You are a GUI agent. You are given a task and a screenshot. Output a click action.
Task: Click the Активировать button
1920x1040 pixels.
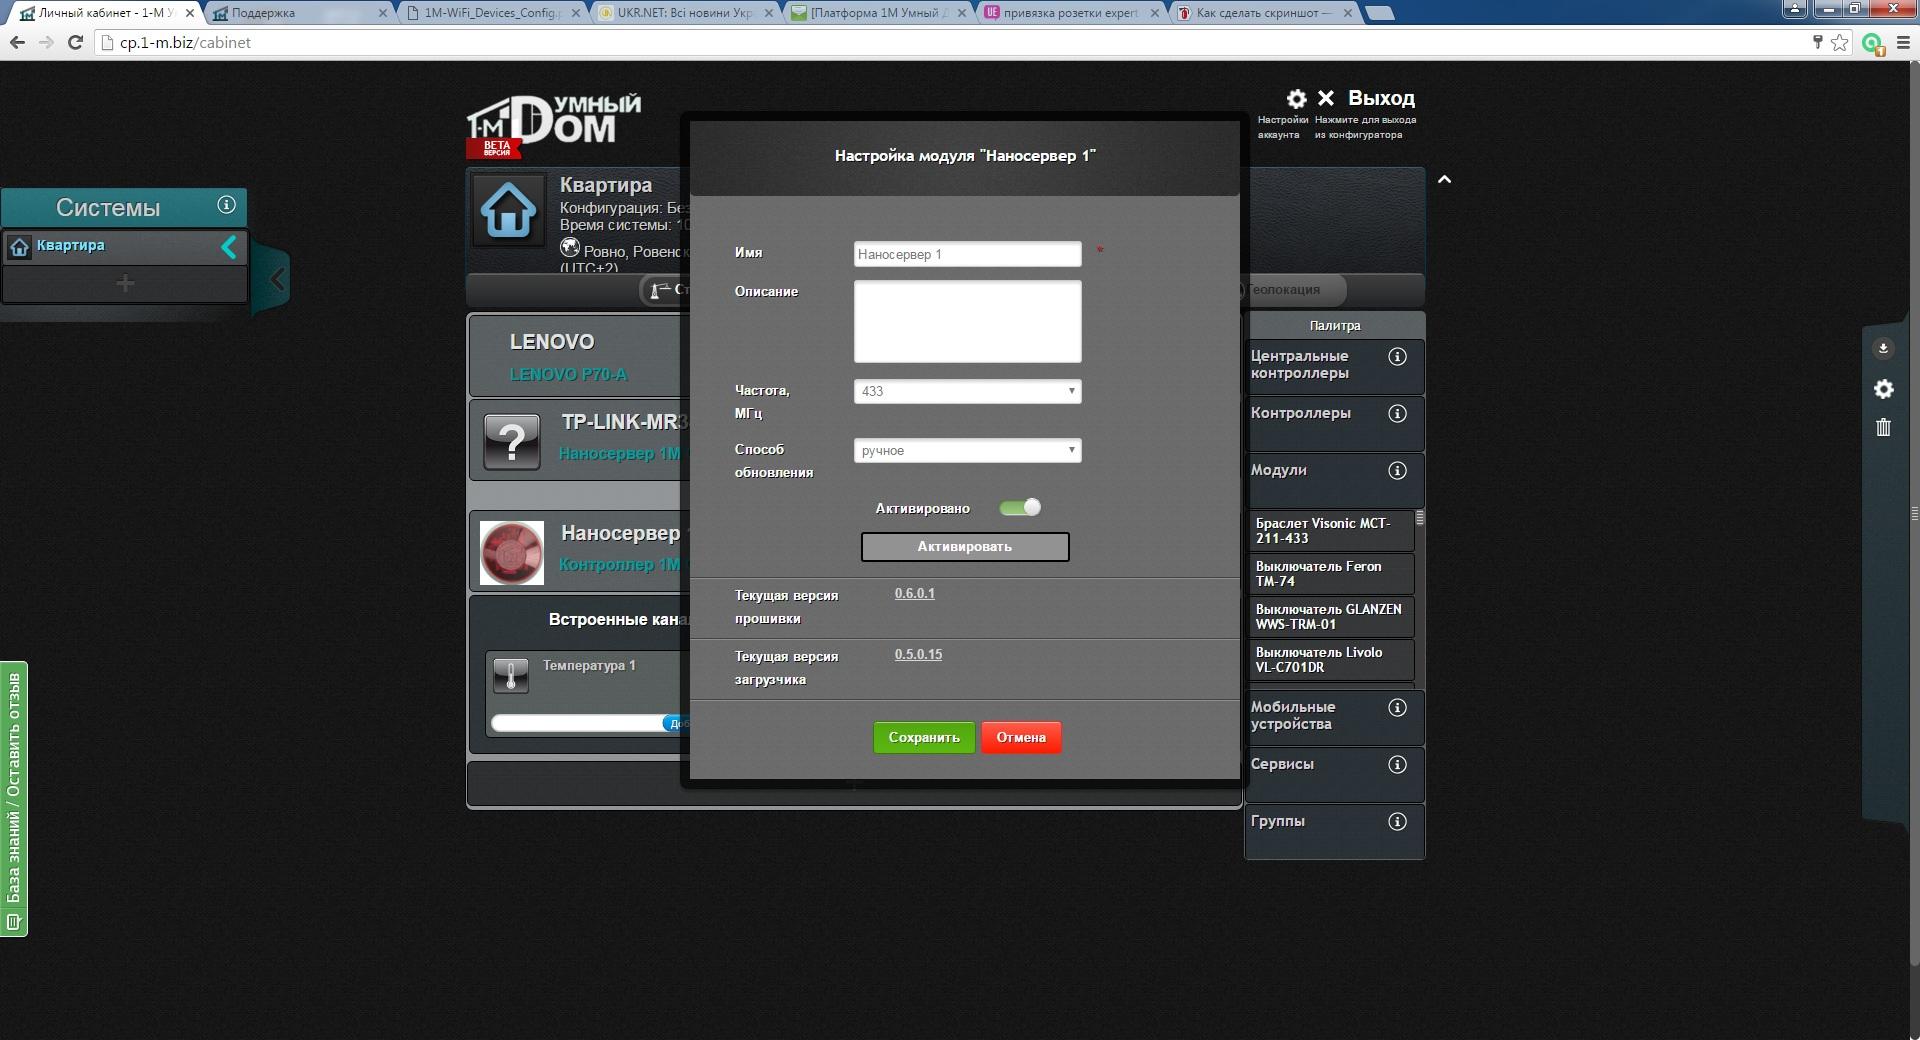[x=965, y=547]
